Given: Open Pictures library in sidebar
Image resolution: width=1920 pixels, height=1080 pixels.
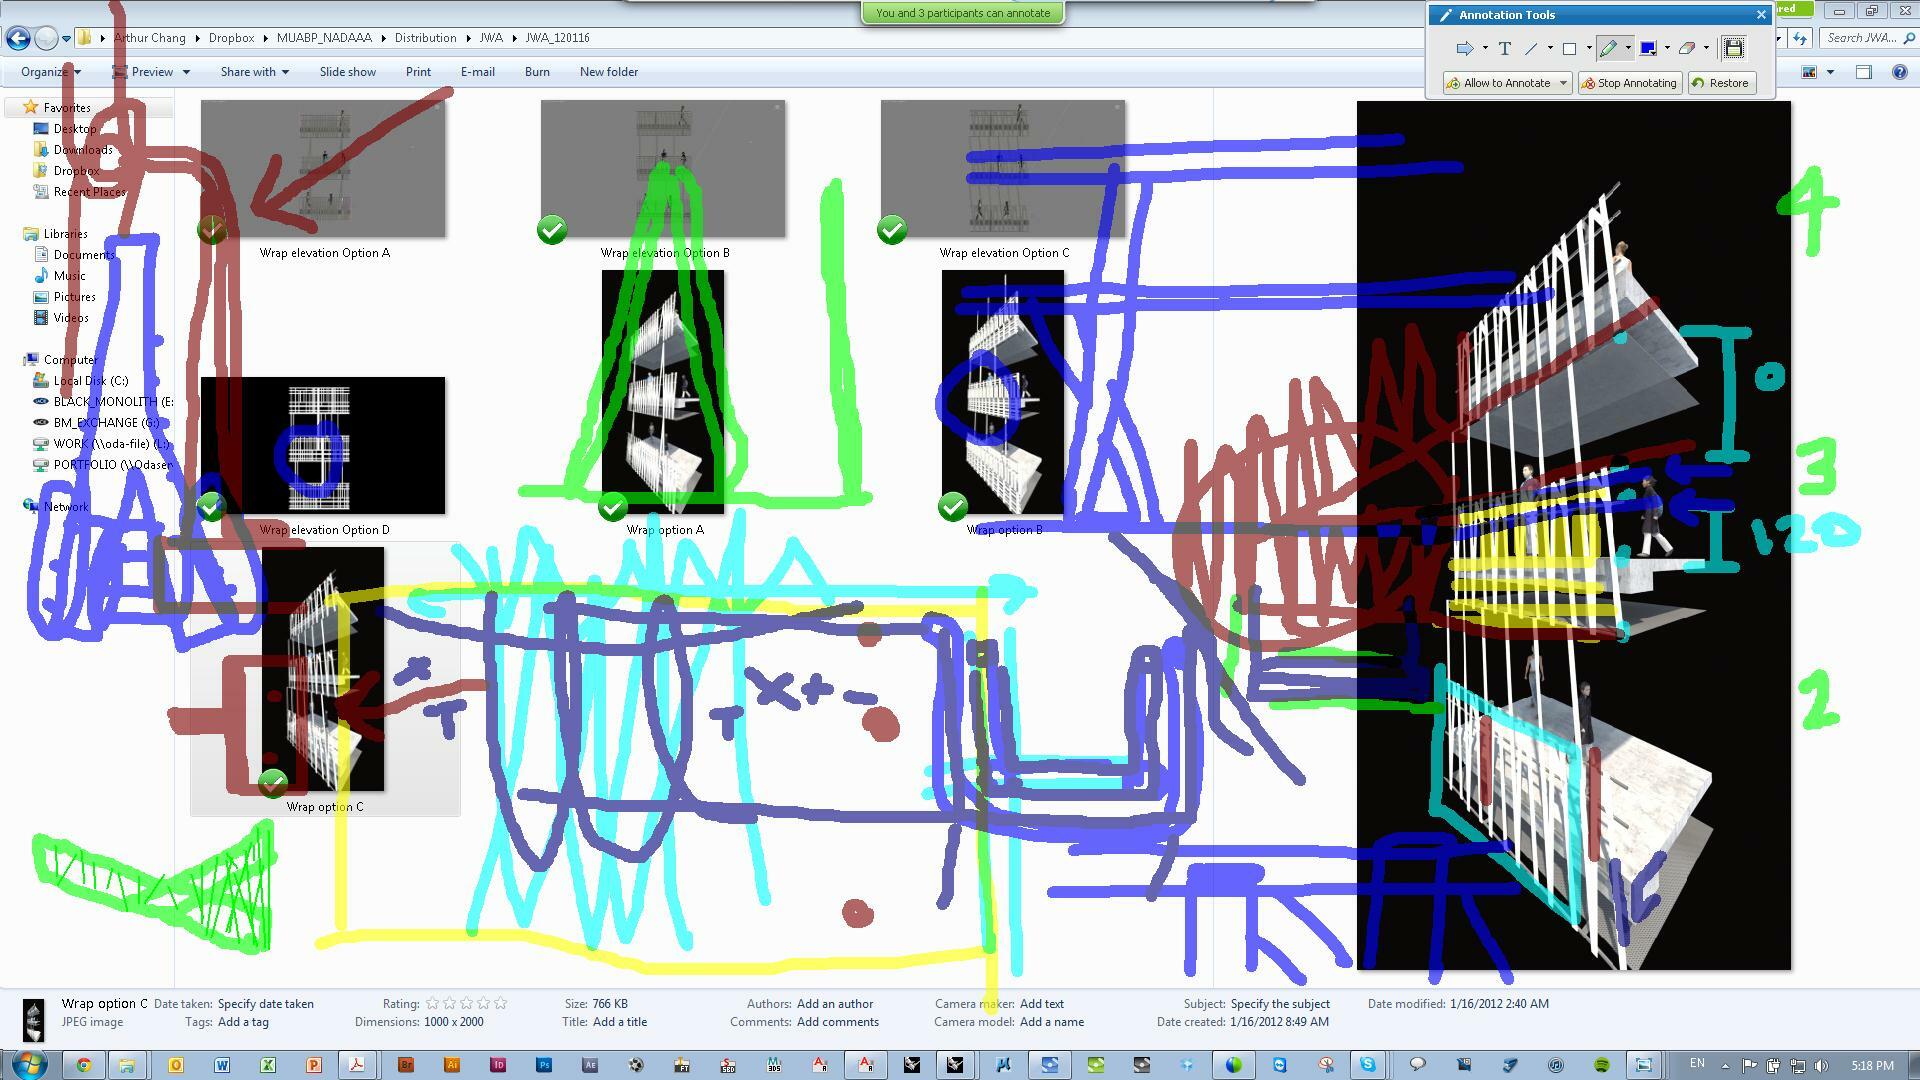Looking at the screenshot, I should click(x=74, y=297).
